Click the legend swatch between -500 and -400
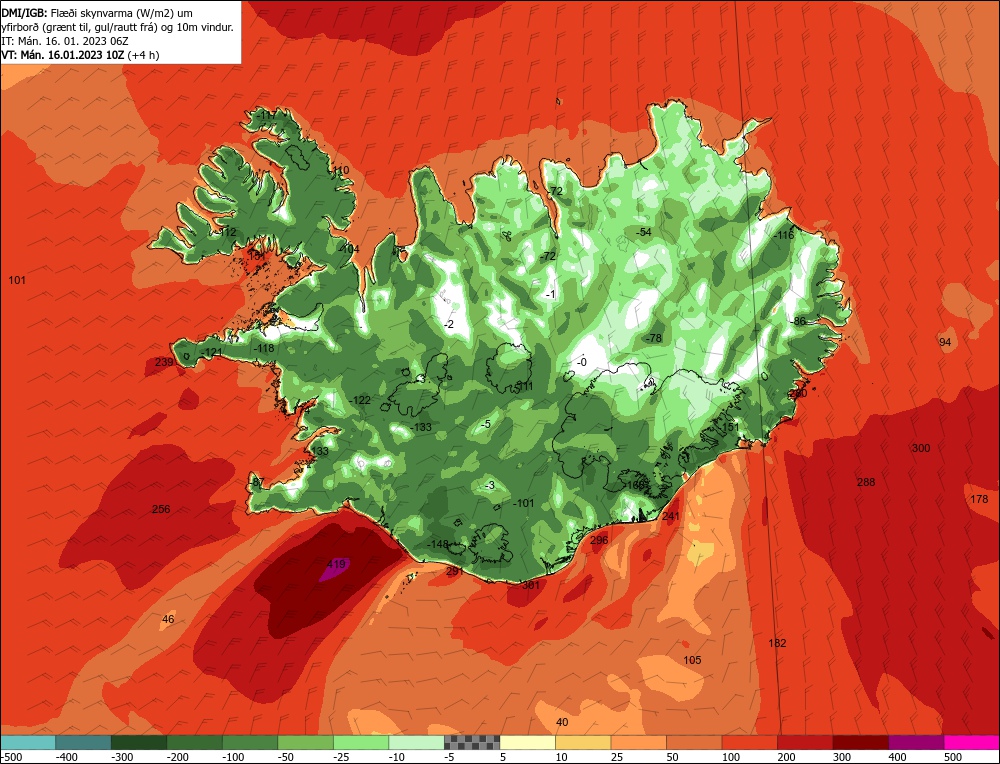The image size is (1000, 764). (x=28, y=742)
